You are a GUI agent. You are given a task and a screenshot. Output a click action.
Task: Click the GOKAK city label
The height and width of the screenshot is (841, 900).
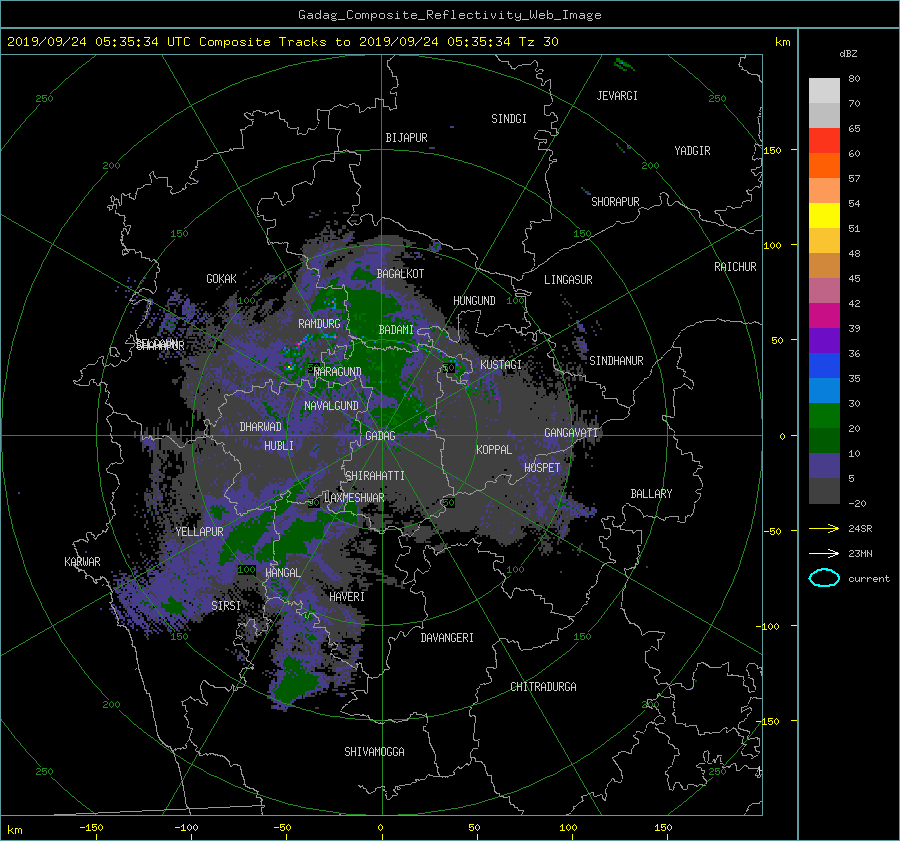pyautogui.click(x=221, y=278)
